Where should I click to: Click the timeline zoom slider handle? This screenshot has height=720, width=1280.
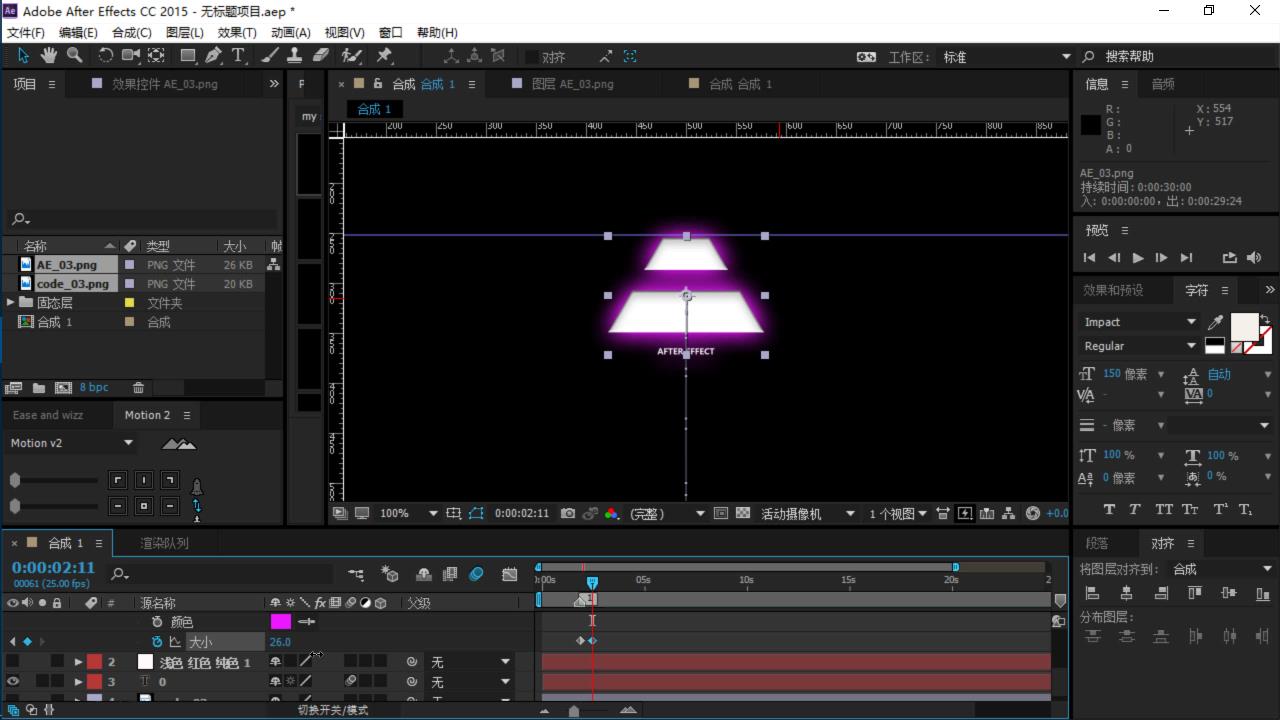(x=573, y=711)
